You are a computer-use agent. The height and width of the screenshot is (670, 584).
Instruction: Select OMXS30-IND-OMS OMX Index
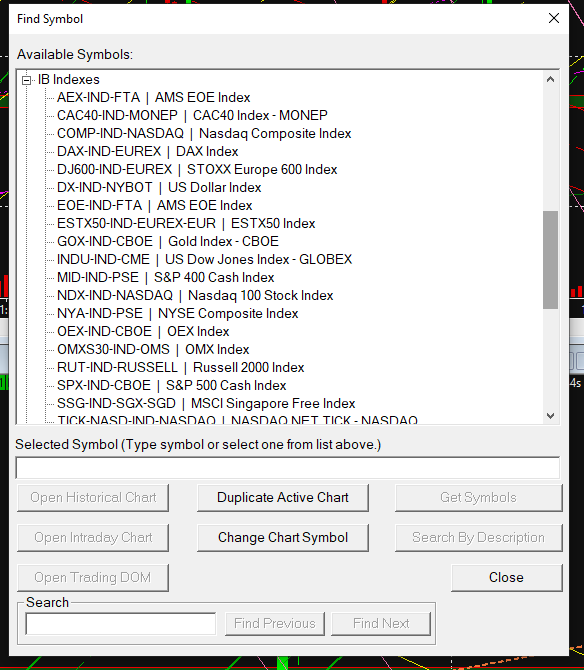tap(153, 349)
